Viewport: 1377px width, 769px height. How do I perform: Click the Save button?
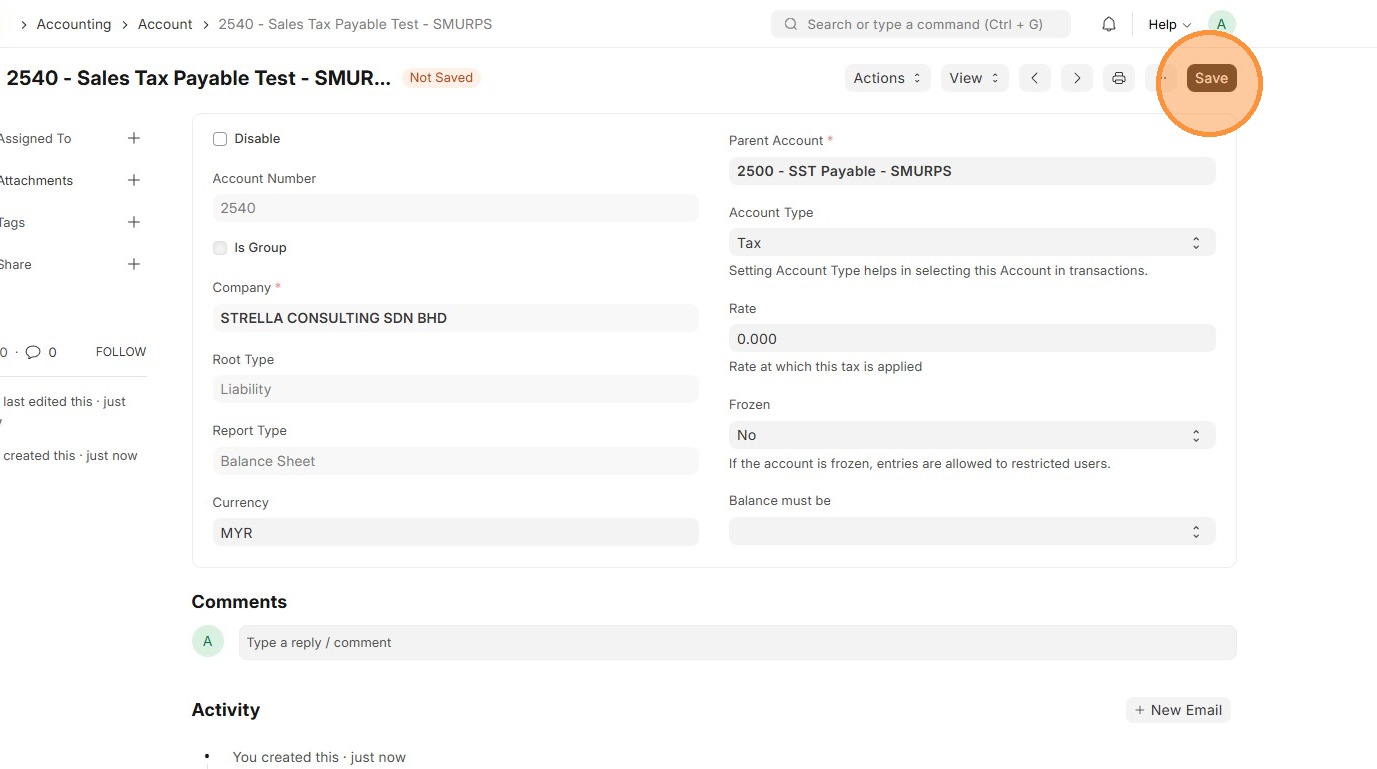tap(1211, 78)
